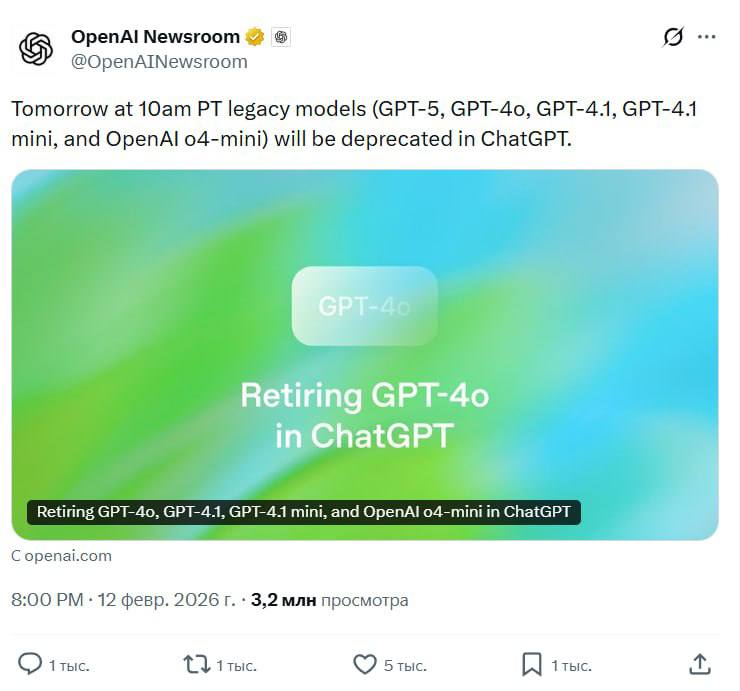The image size is (740, 691).
Task: Click the small OpenAI affiliation badge
Action: point(281,37)
